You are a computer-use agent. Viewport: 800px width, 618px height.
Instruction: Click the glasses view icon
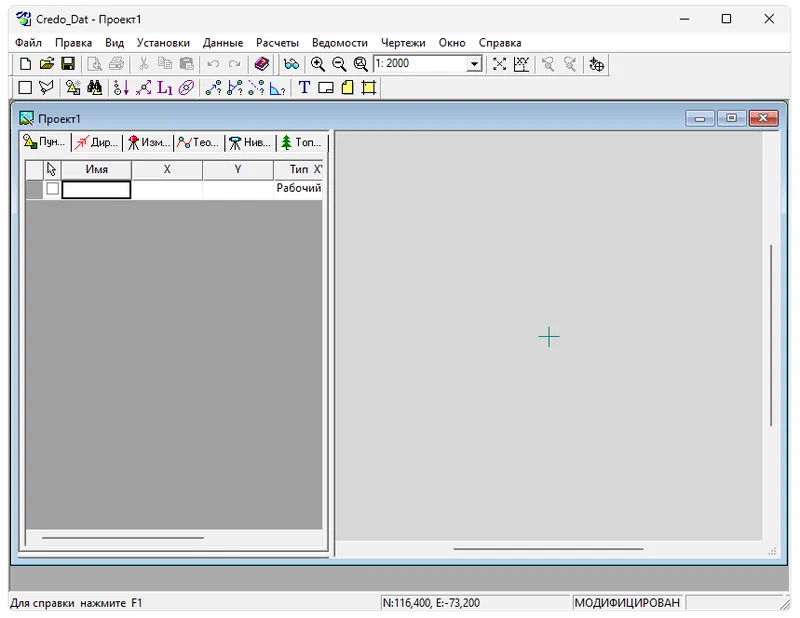click(291, 64)
